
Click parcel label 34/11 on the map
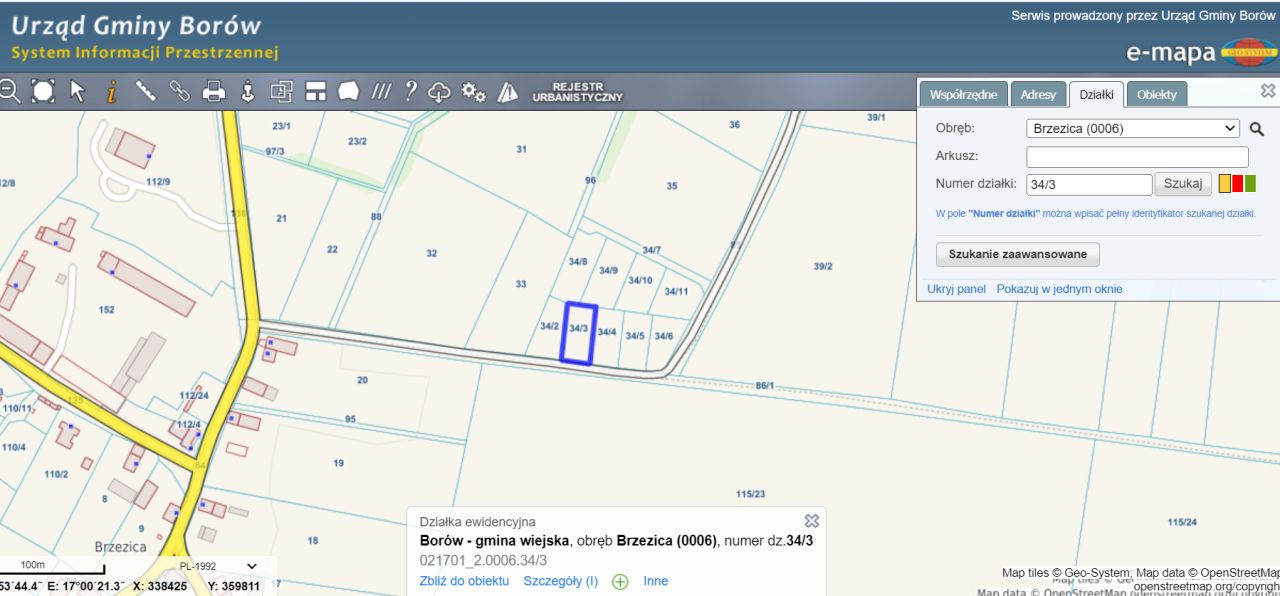click(676, 292)
